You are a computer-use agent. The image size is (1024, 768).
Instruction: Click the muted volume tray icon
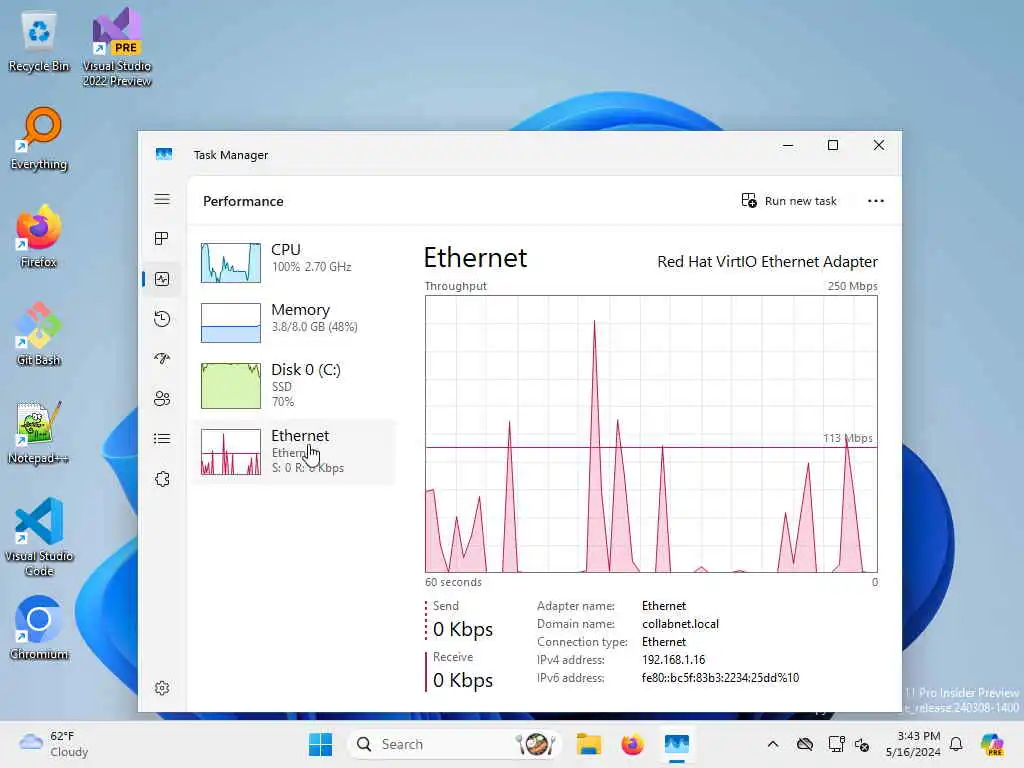point(862,744)
